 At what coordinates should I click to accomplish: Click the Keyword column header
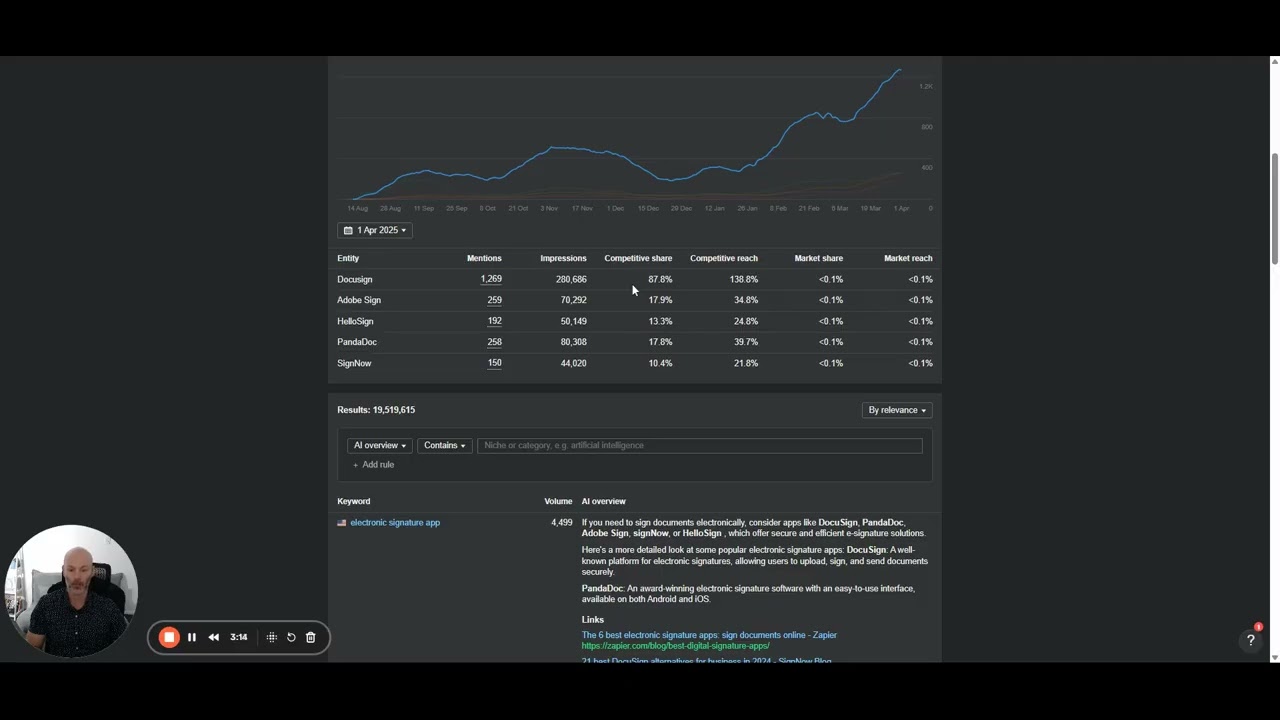pyautogui.click(x=354, y=501)
